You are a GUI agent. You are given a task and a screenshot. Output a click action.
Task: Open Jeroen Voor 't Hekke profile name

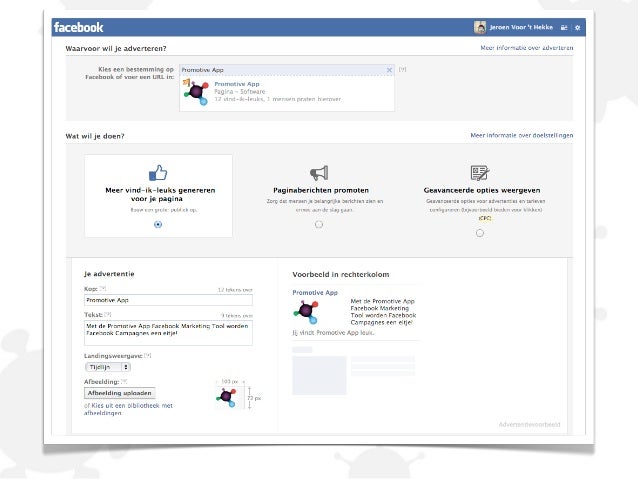(x=521, y=27)
